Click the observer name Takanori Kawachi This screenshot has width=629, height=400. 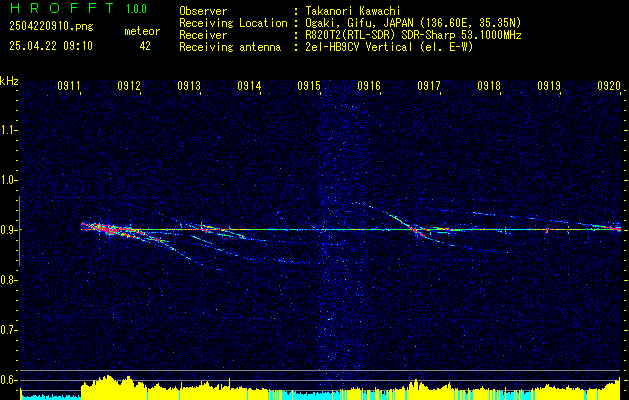click(x=352, y=11)
